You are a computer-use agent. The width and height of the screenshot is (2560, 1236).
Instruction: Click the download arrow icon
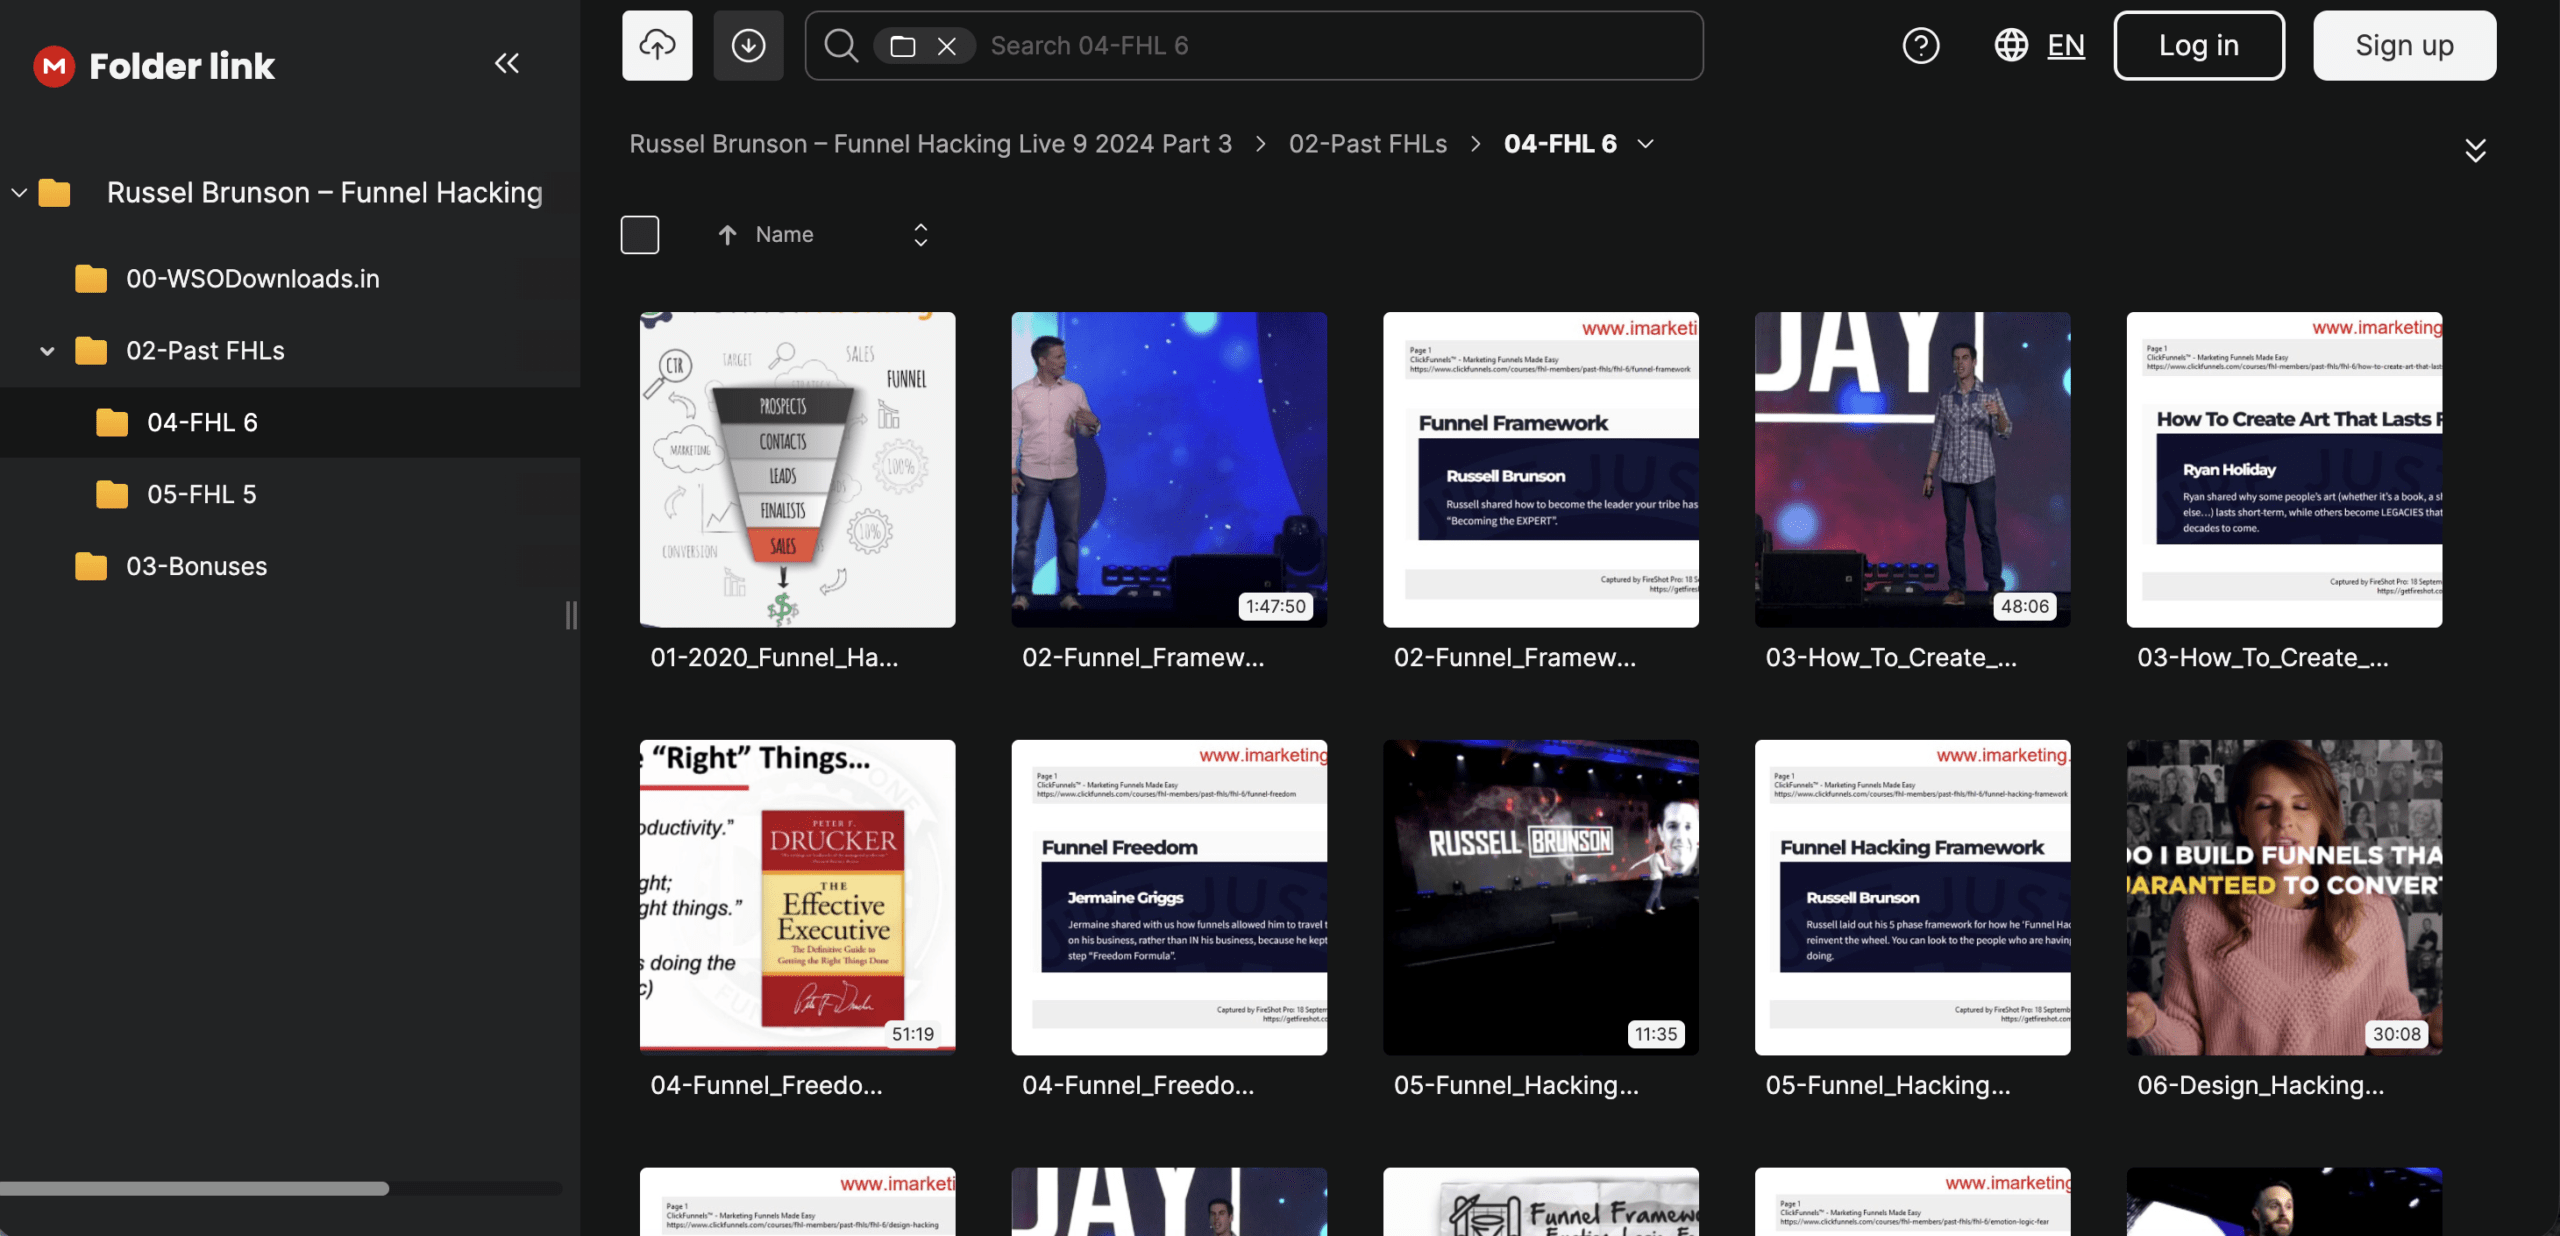click(x=748, y=46)
